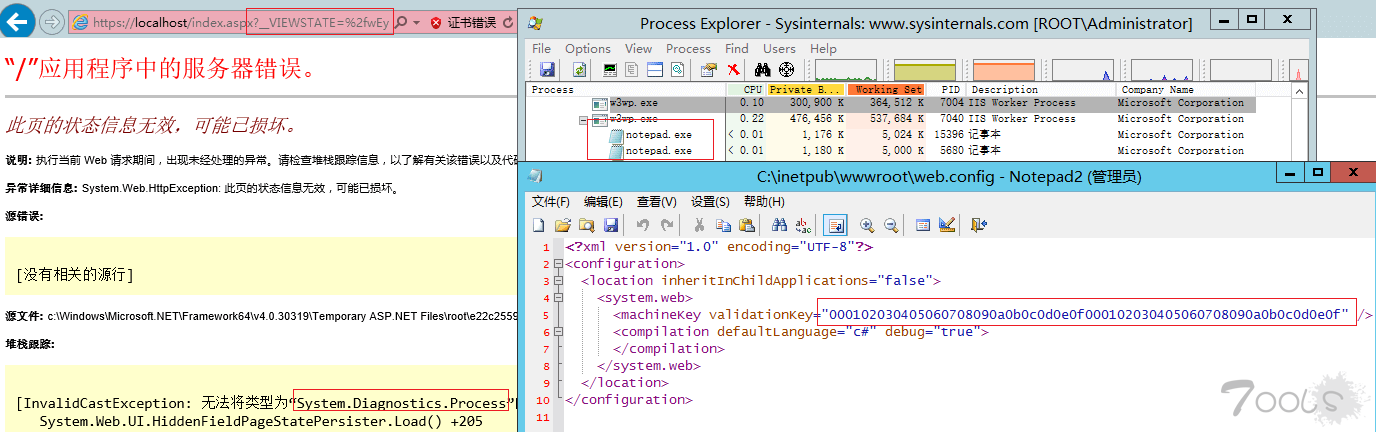Click the Refresh Now icon in Process Explorer
This screenshot has height=432, width=1376.
point(580,69)
